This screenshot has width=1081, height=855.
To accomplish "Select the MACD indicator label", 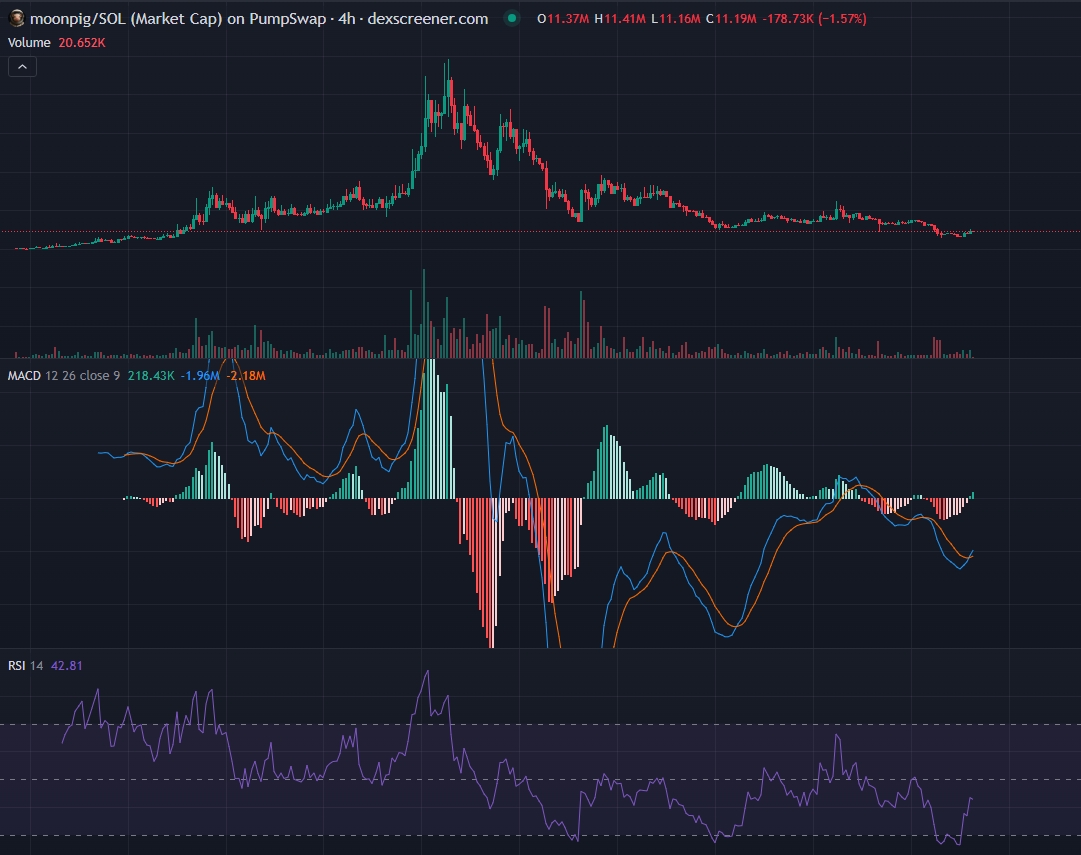I will [24, 376].
